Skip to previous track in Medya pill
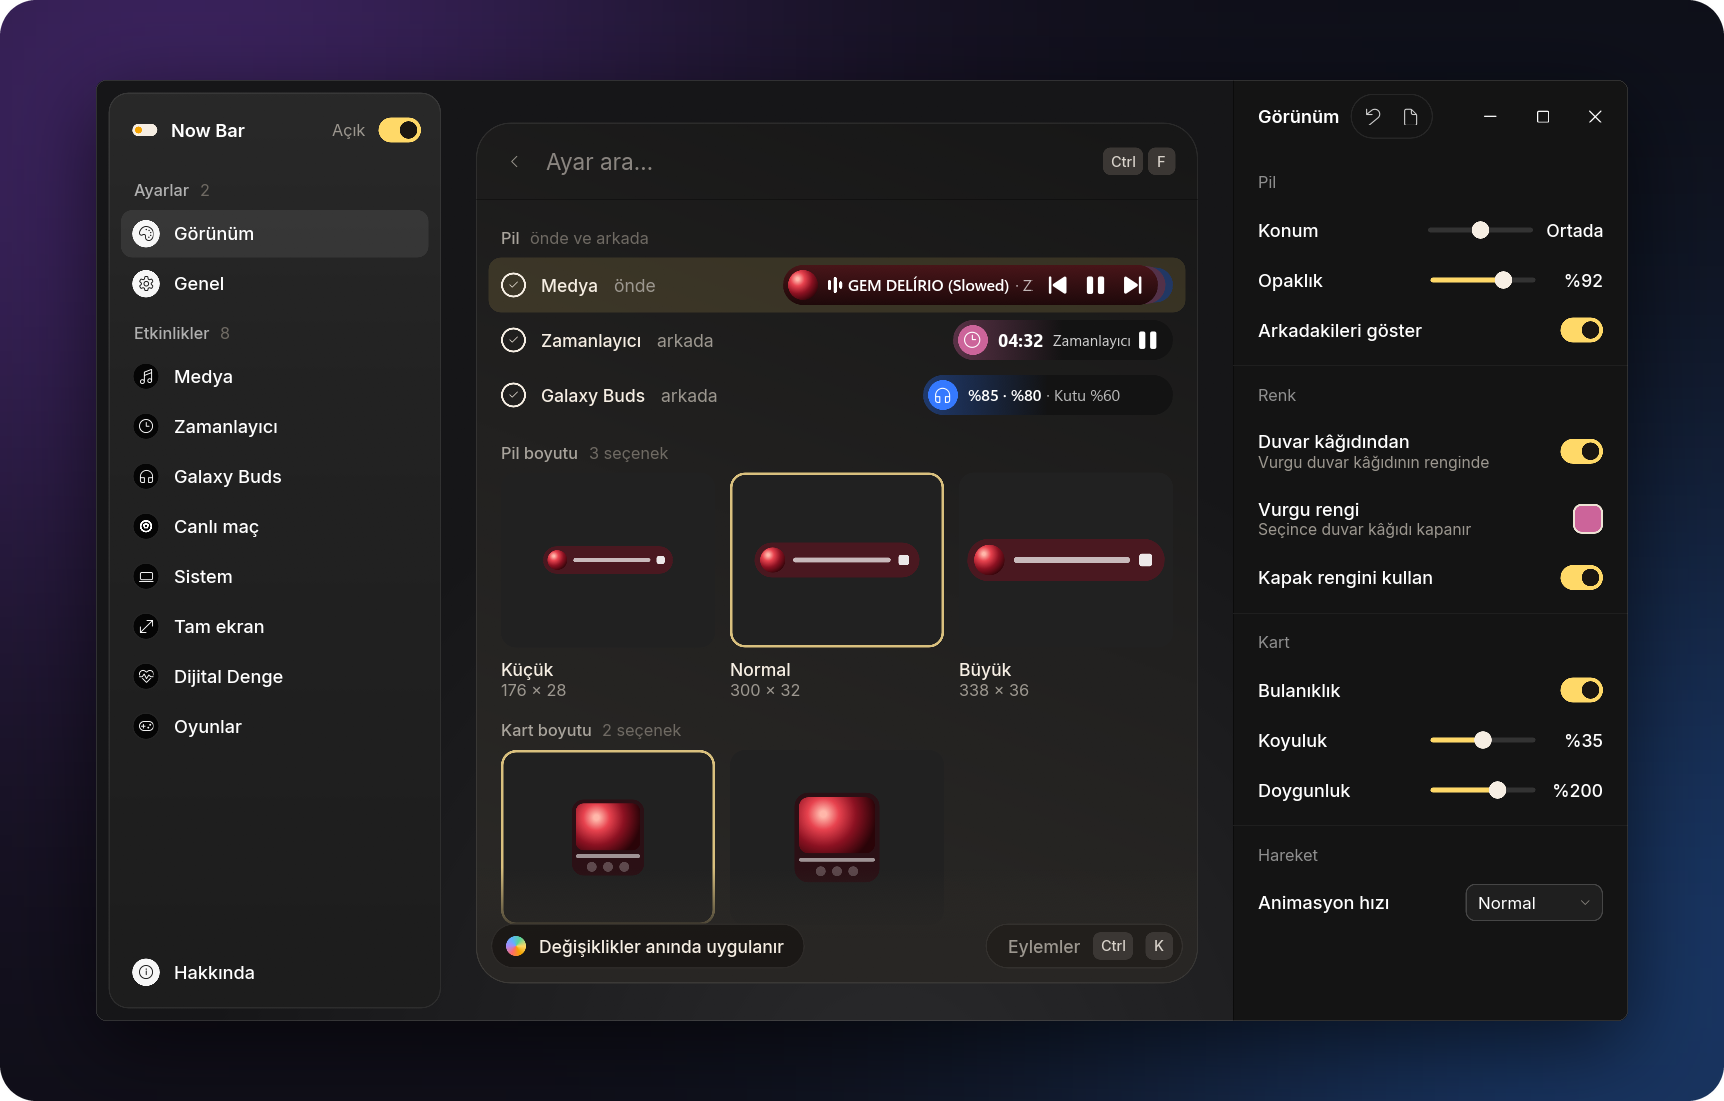 [1057, 285]
